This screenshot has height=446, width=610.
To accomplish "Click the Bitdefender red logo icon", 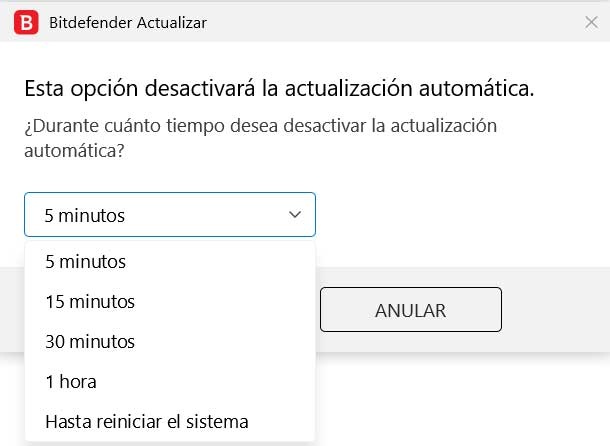I will tap(27, 21).
